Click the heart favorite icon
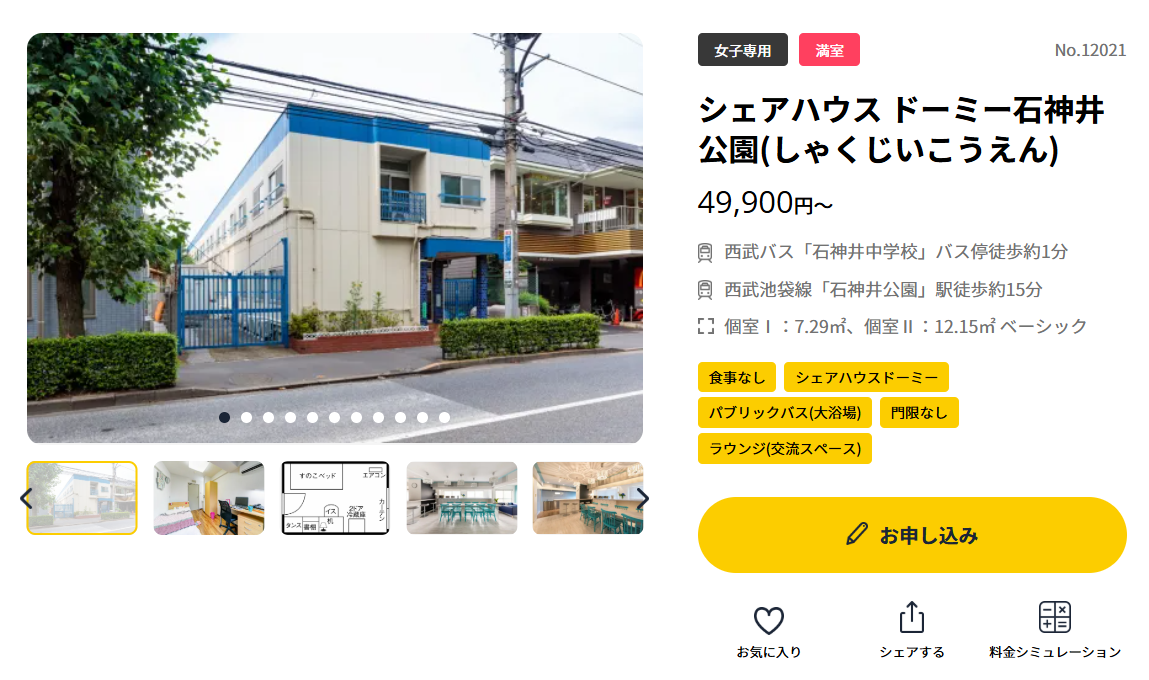The image size is (1149, 680). [769, 621]
